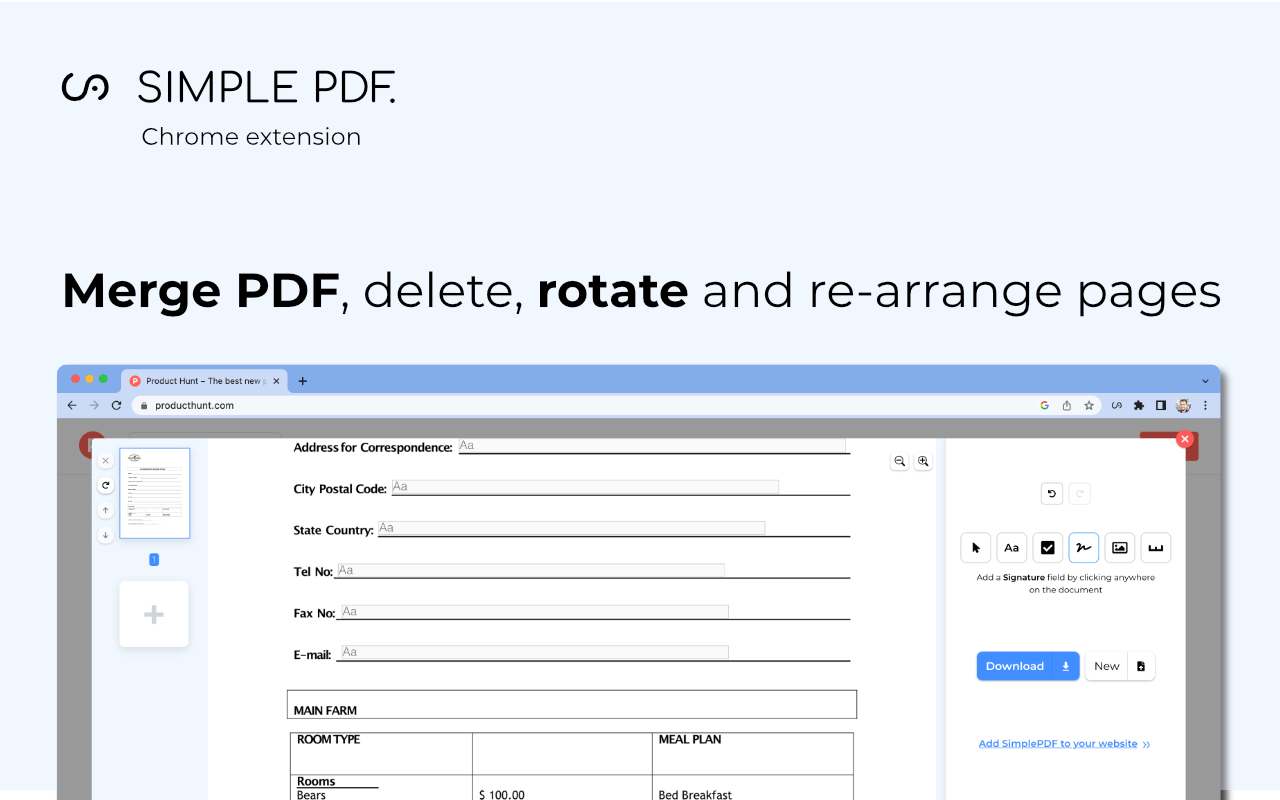Zoom out of the document
The image size is (1280, 800).
pos(899,461)
